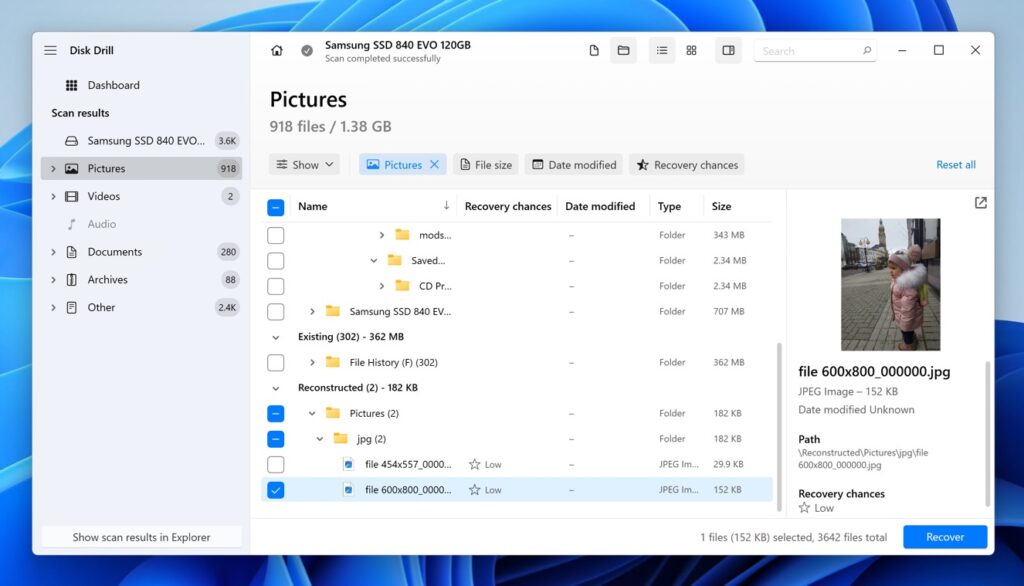The image size is (1024, 586).
Task: Open the folder browse icon in toolbar
Action: 623,49
